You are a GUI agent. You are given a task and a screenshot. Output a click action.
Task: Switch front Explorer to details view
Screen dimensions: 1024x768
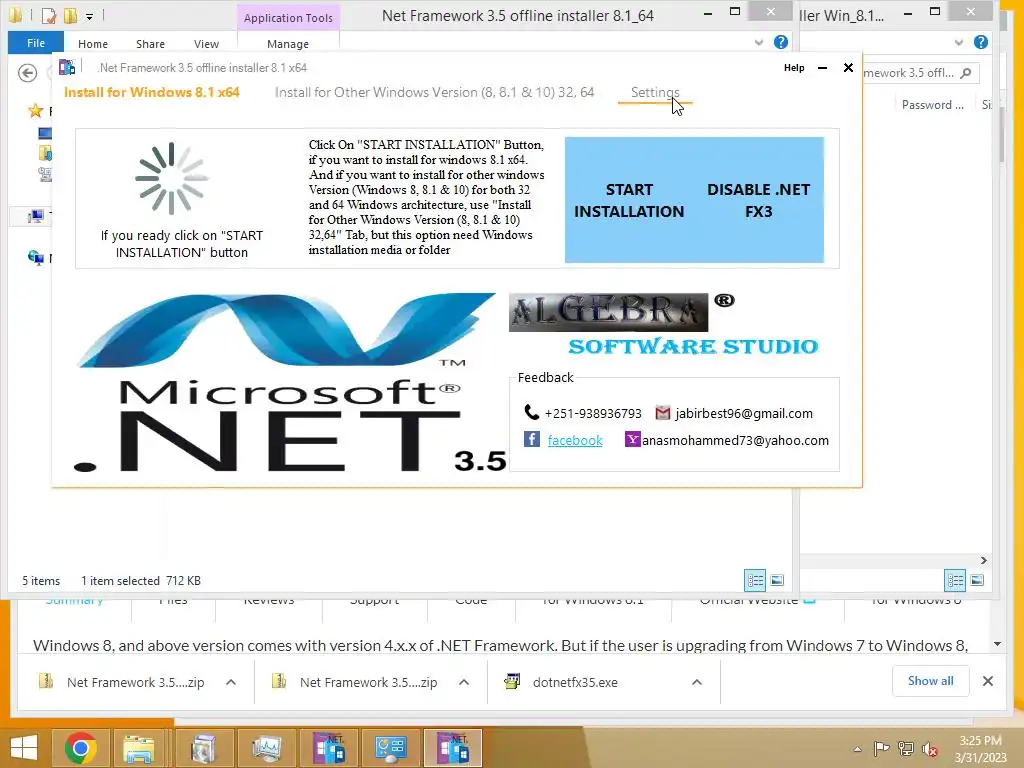pyautogui.click(x=755, y=580)
